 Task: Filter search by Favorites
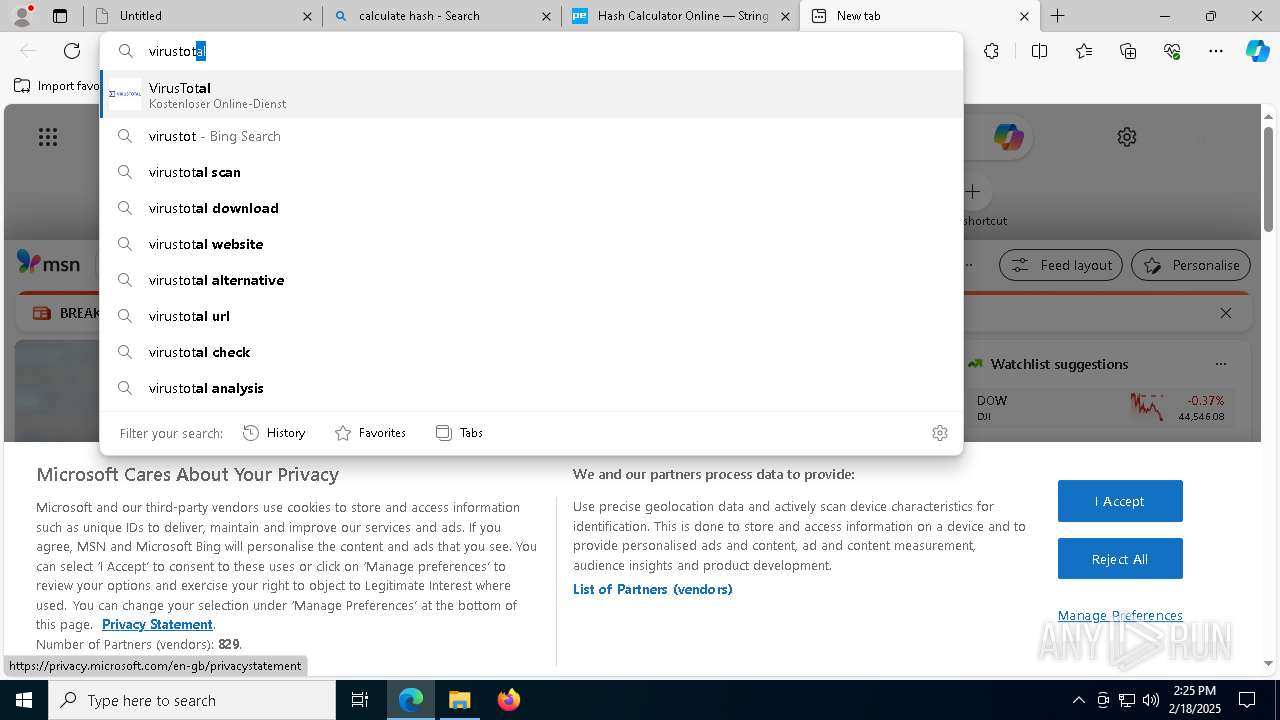370,433
